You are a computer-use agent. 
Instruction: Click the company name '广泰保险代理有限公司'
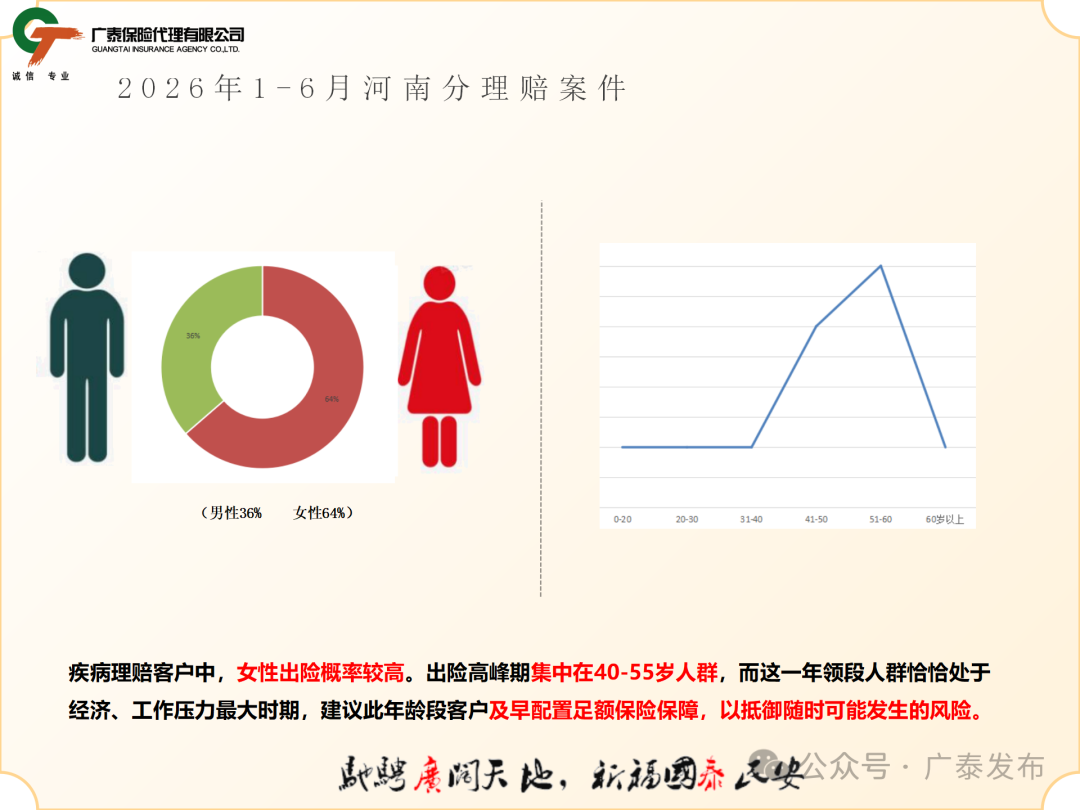click(x=168, y=34)
